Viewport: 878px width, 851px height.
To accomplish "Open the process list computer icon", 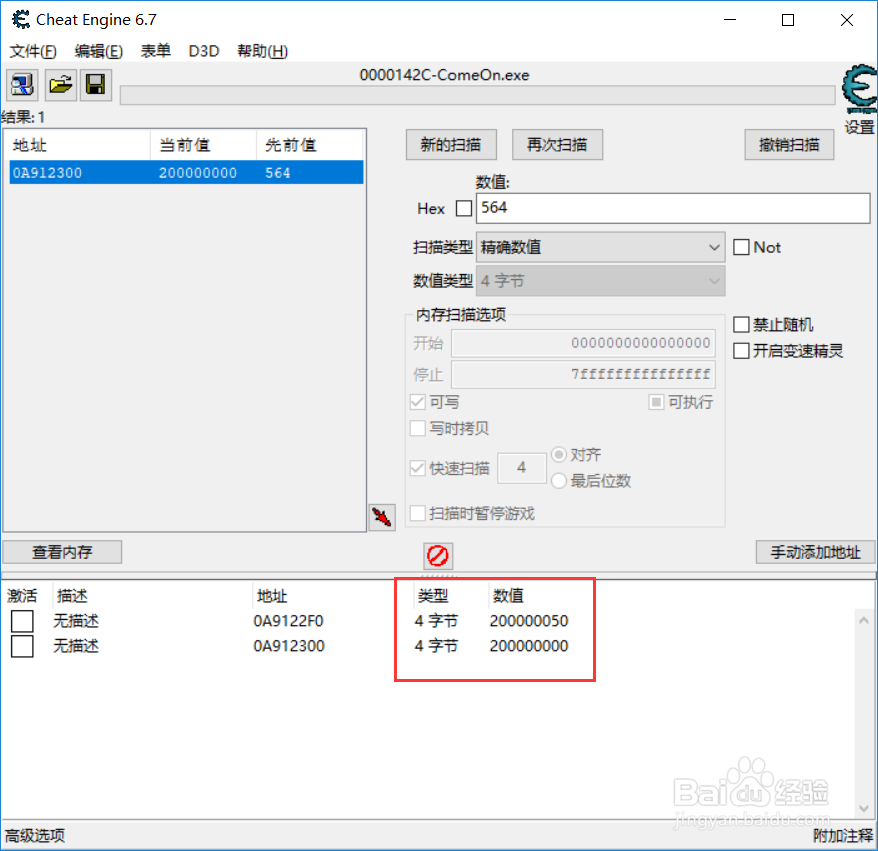I will coord(22,85).
